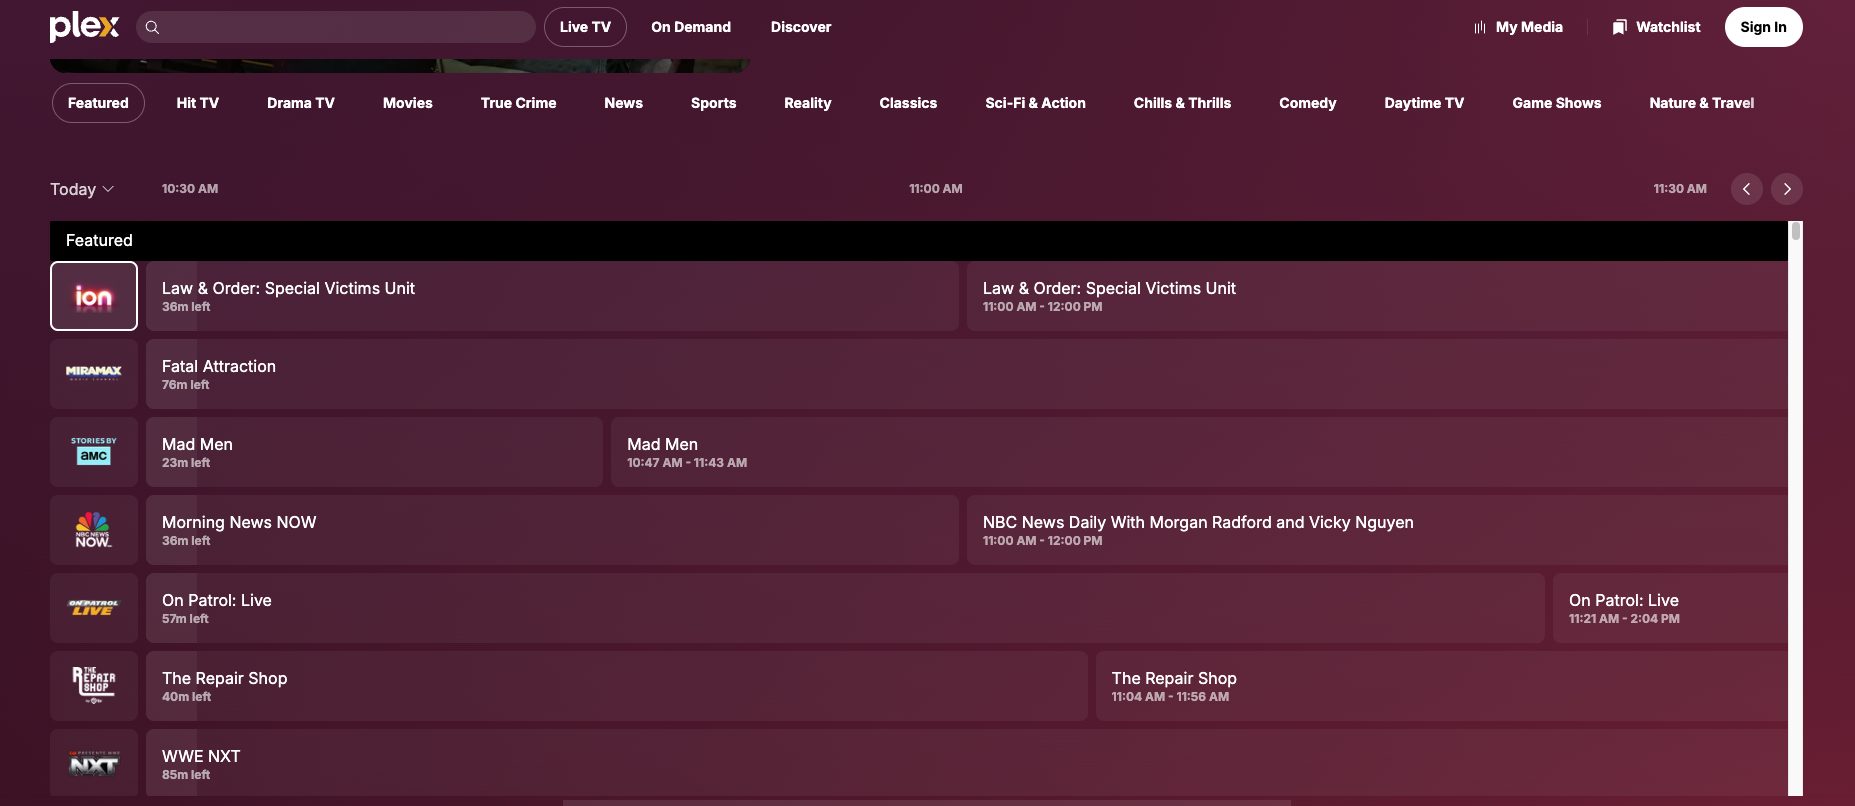Open the ION channel logo
Image resolution: width=1855 pixels, height=806 pixels.
pyautogui.click(x=94, y=296)
